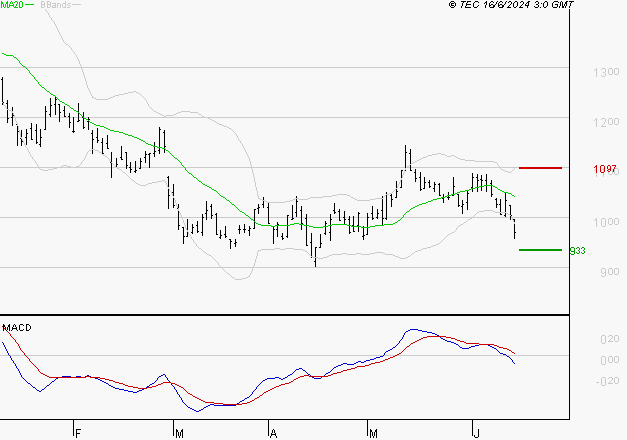
Task: Click the MACD -020 axis label
Action: tap(607, 381)
